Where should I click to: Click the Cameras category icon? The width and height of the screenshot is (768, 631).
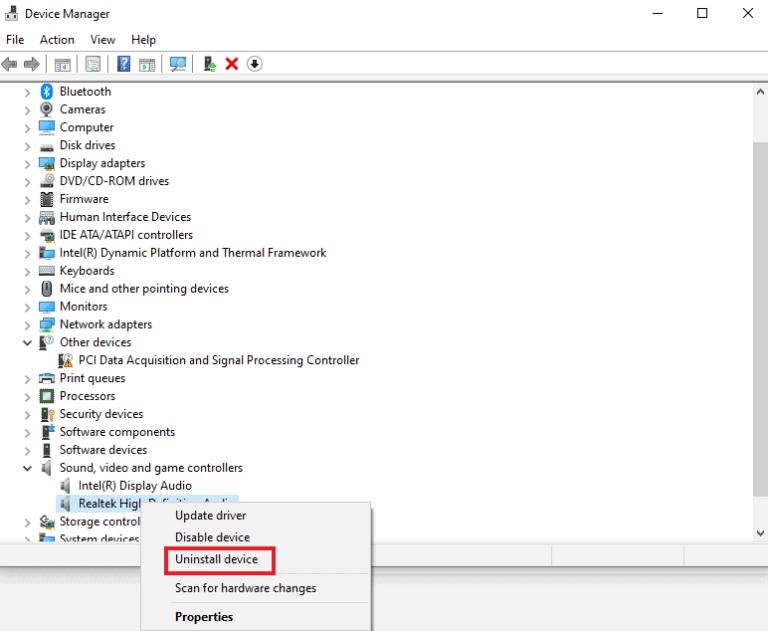[47, 109]
